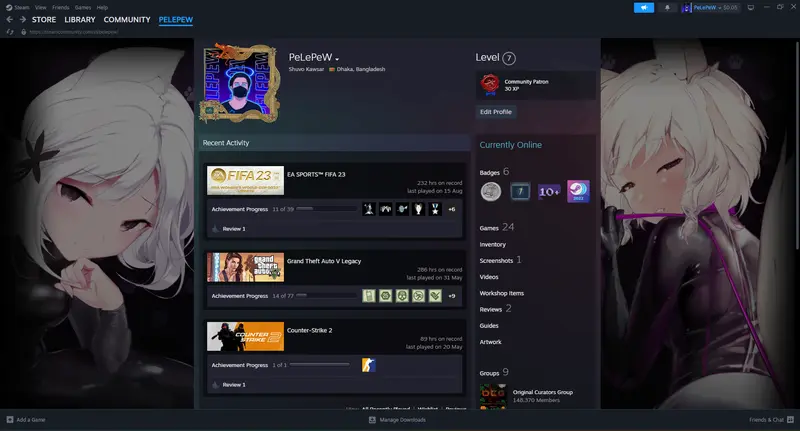The image size is (800, 431).
Task: Click the 10+ games badge
Action: (549, 191)
